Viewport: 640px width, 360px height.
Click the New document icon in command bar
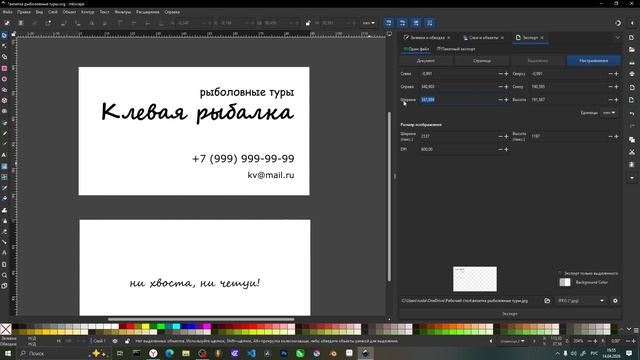coord(632,37)
